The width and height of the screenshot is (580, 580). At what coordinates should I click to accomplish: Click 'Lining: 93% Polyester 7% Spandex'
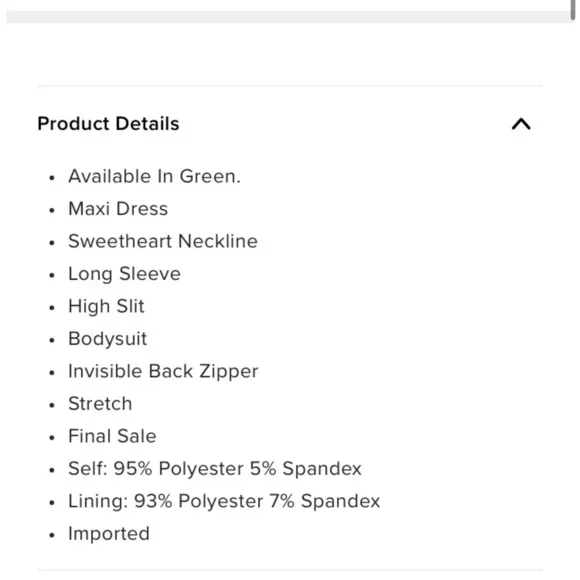coord(224,502)
